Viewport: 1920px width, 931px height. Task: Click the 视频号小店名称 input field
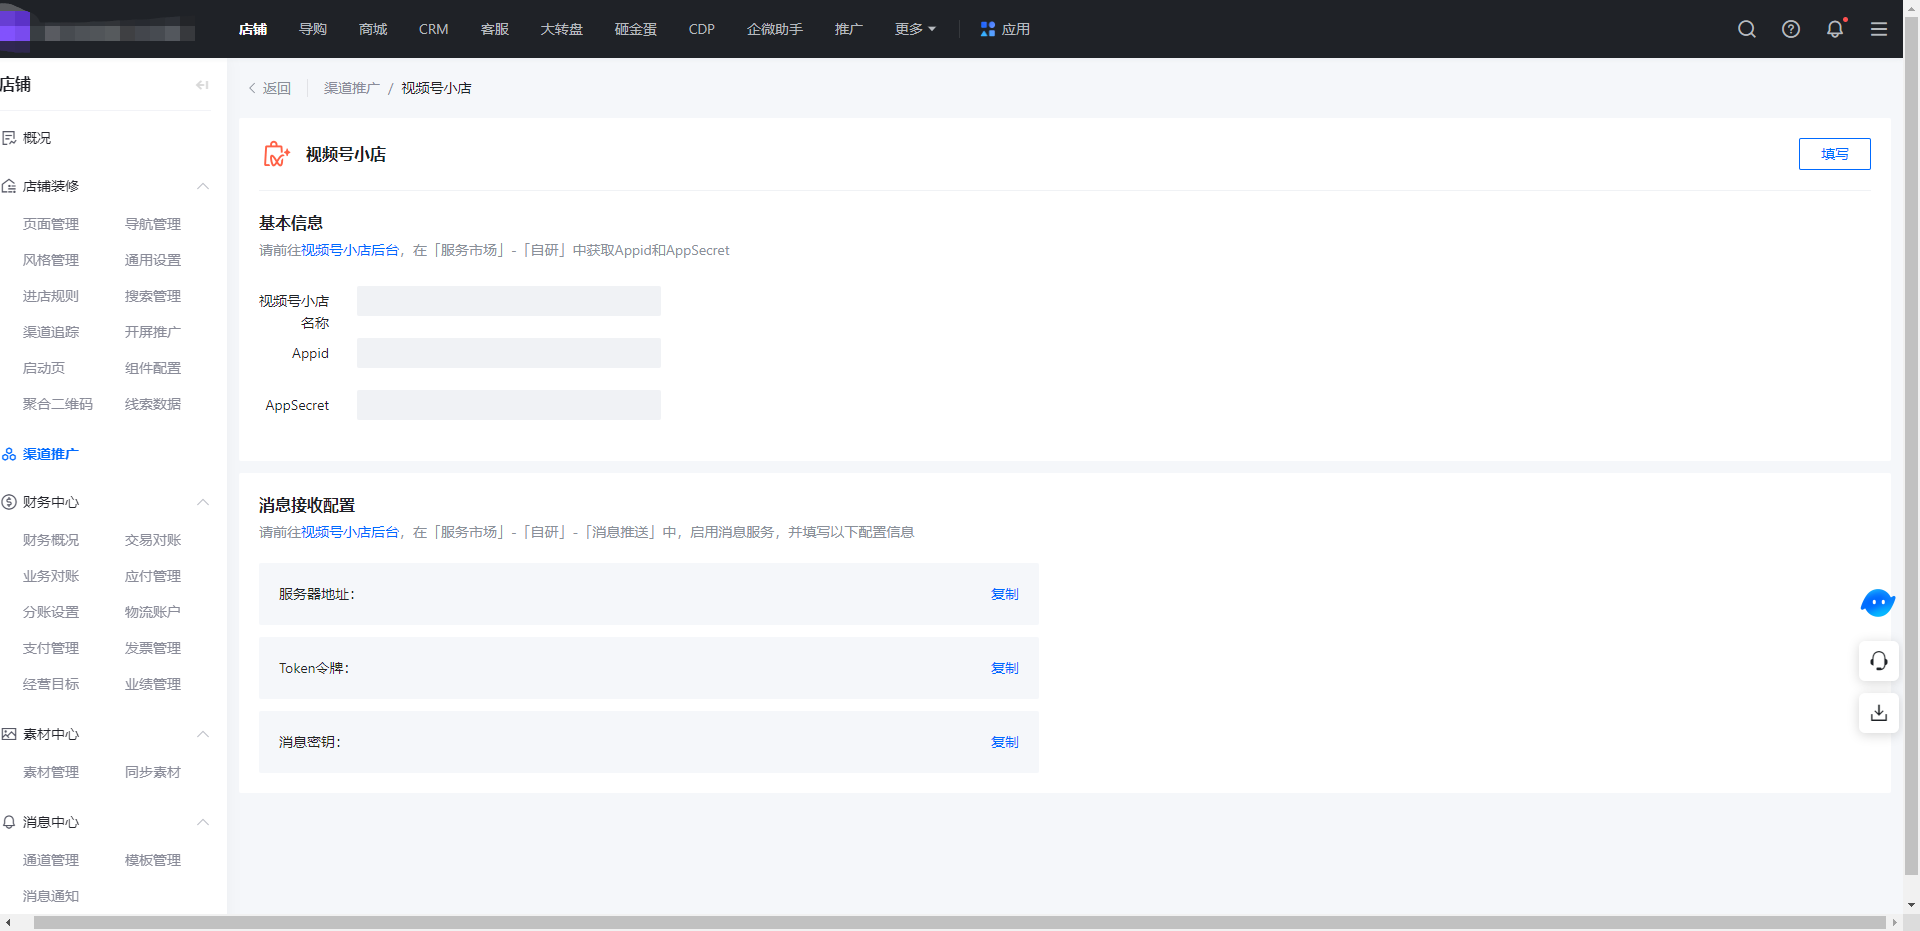point(509,301)
